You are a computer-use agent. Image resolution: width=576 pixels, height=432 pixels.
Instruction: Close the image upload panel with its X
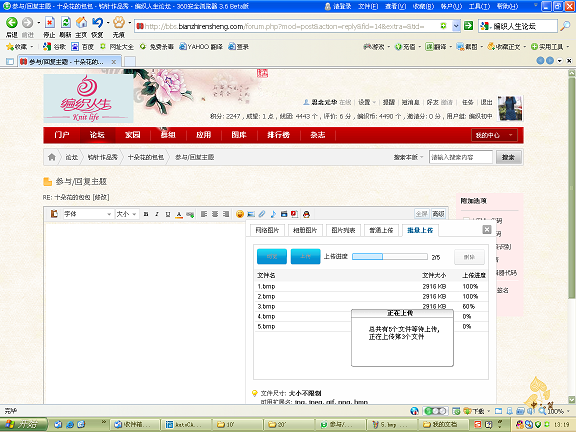pyautogui.click(x=487, y=230)
